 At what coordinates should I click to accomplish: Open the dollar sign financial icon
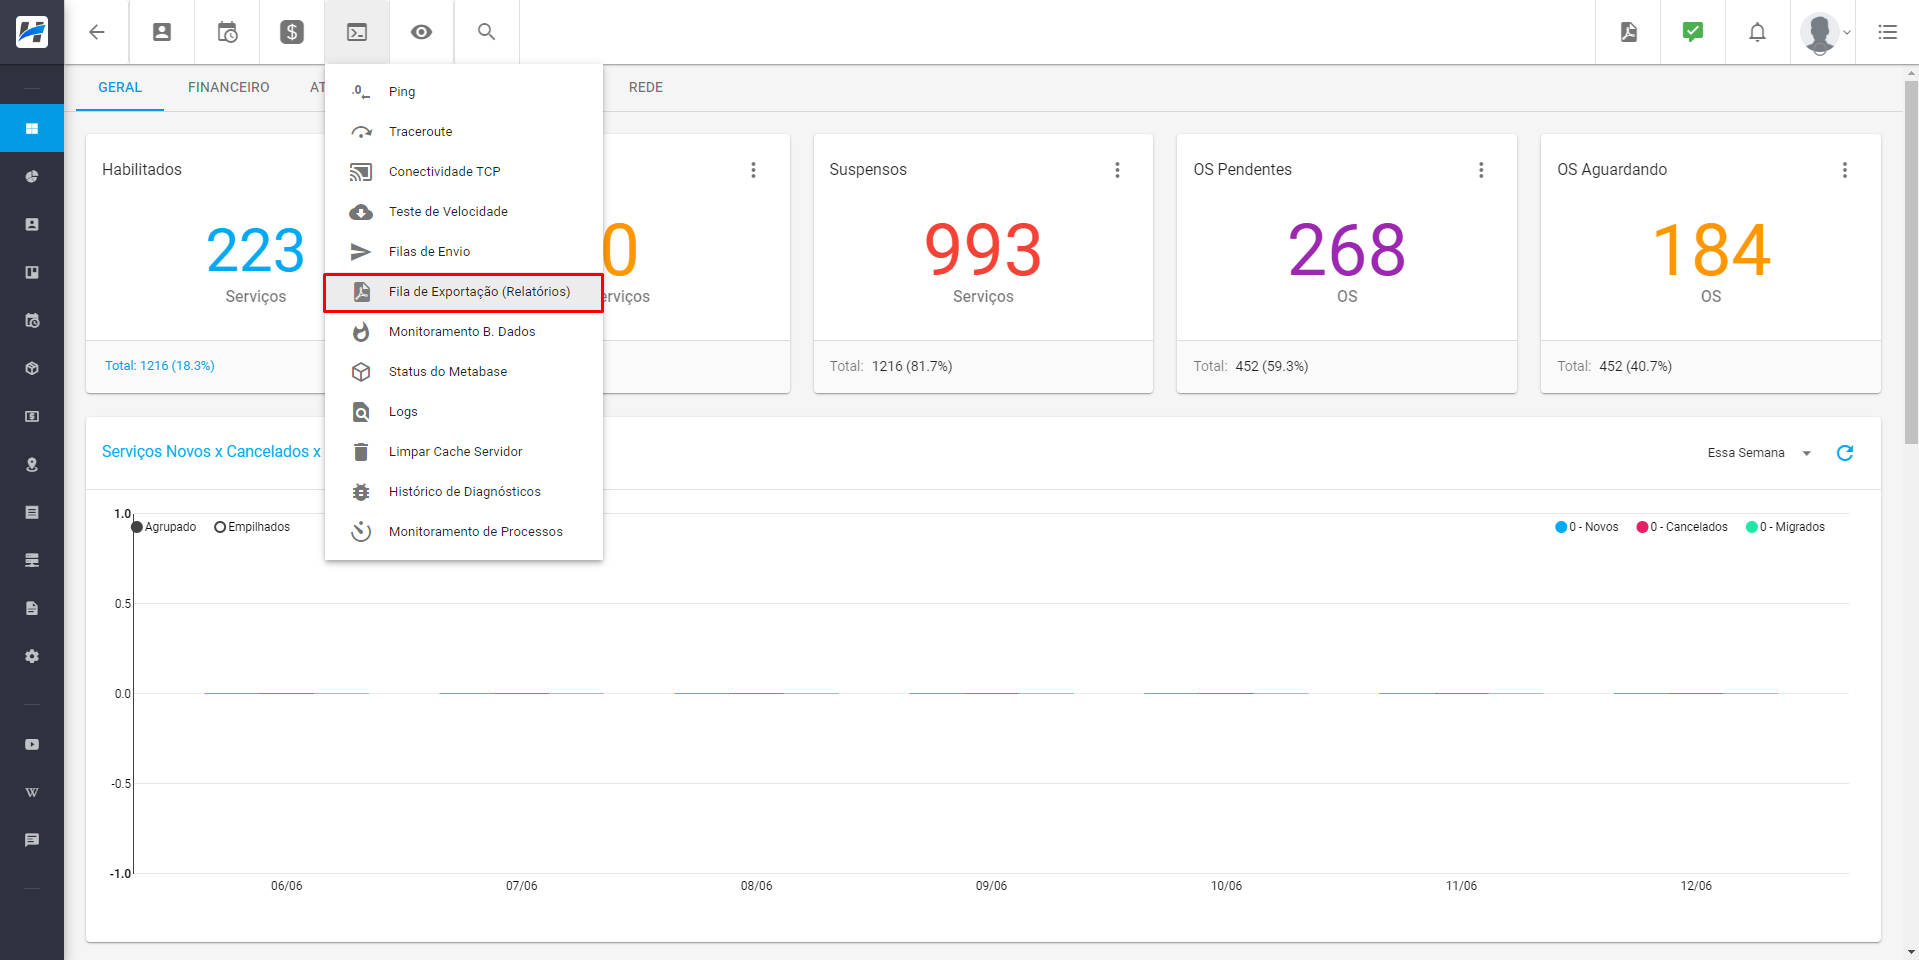tap(292, 32)
